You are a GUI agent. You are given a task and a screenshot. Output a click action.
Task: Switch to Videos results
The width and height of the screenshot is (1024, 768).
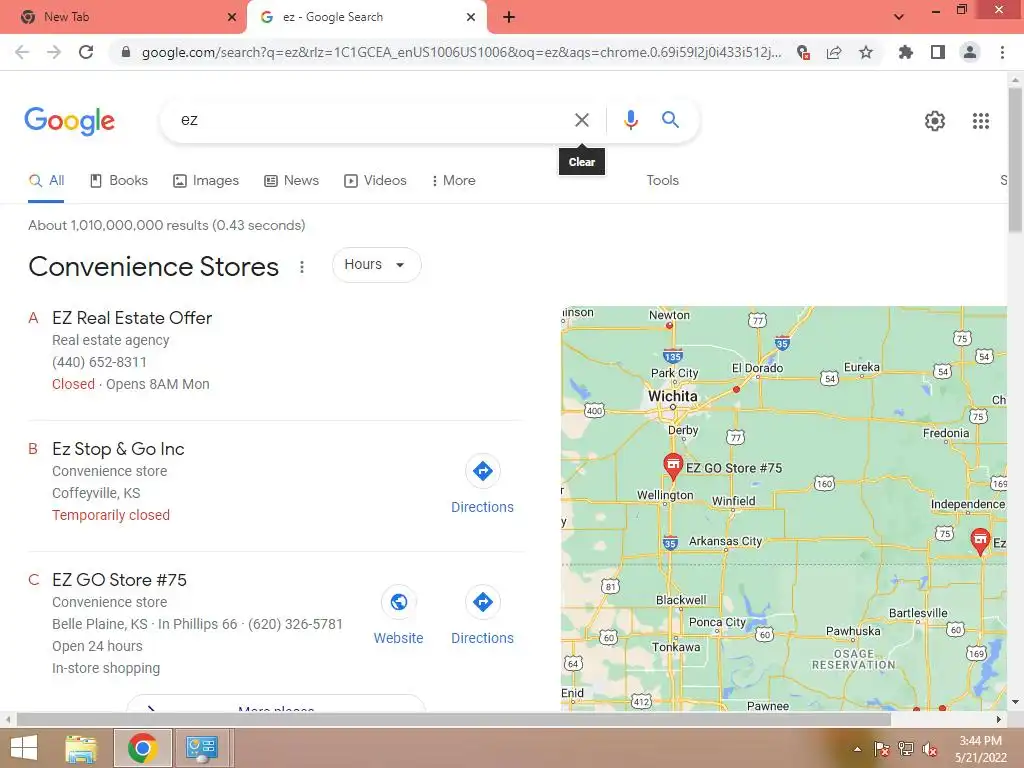(376, 180)
